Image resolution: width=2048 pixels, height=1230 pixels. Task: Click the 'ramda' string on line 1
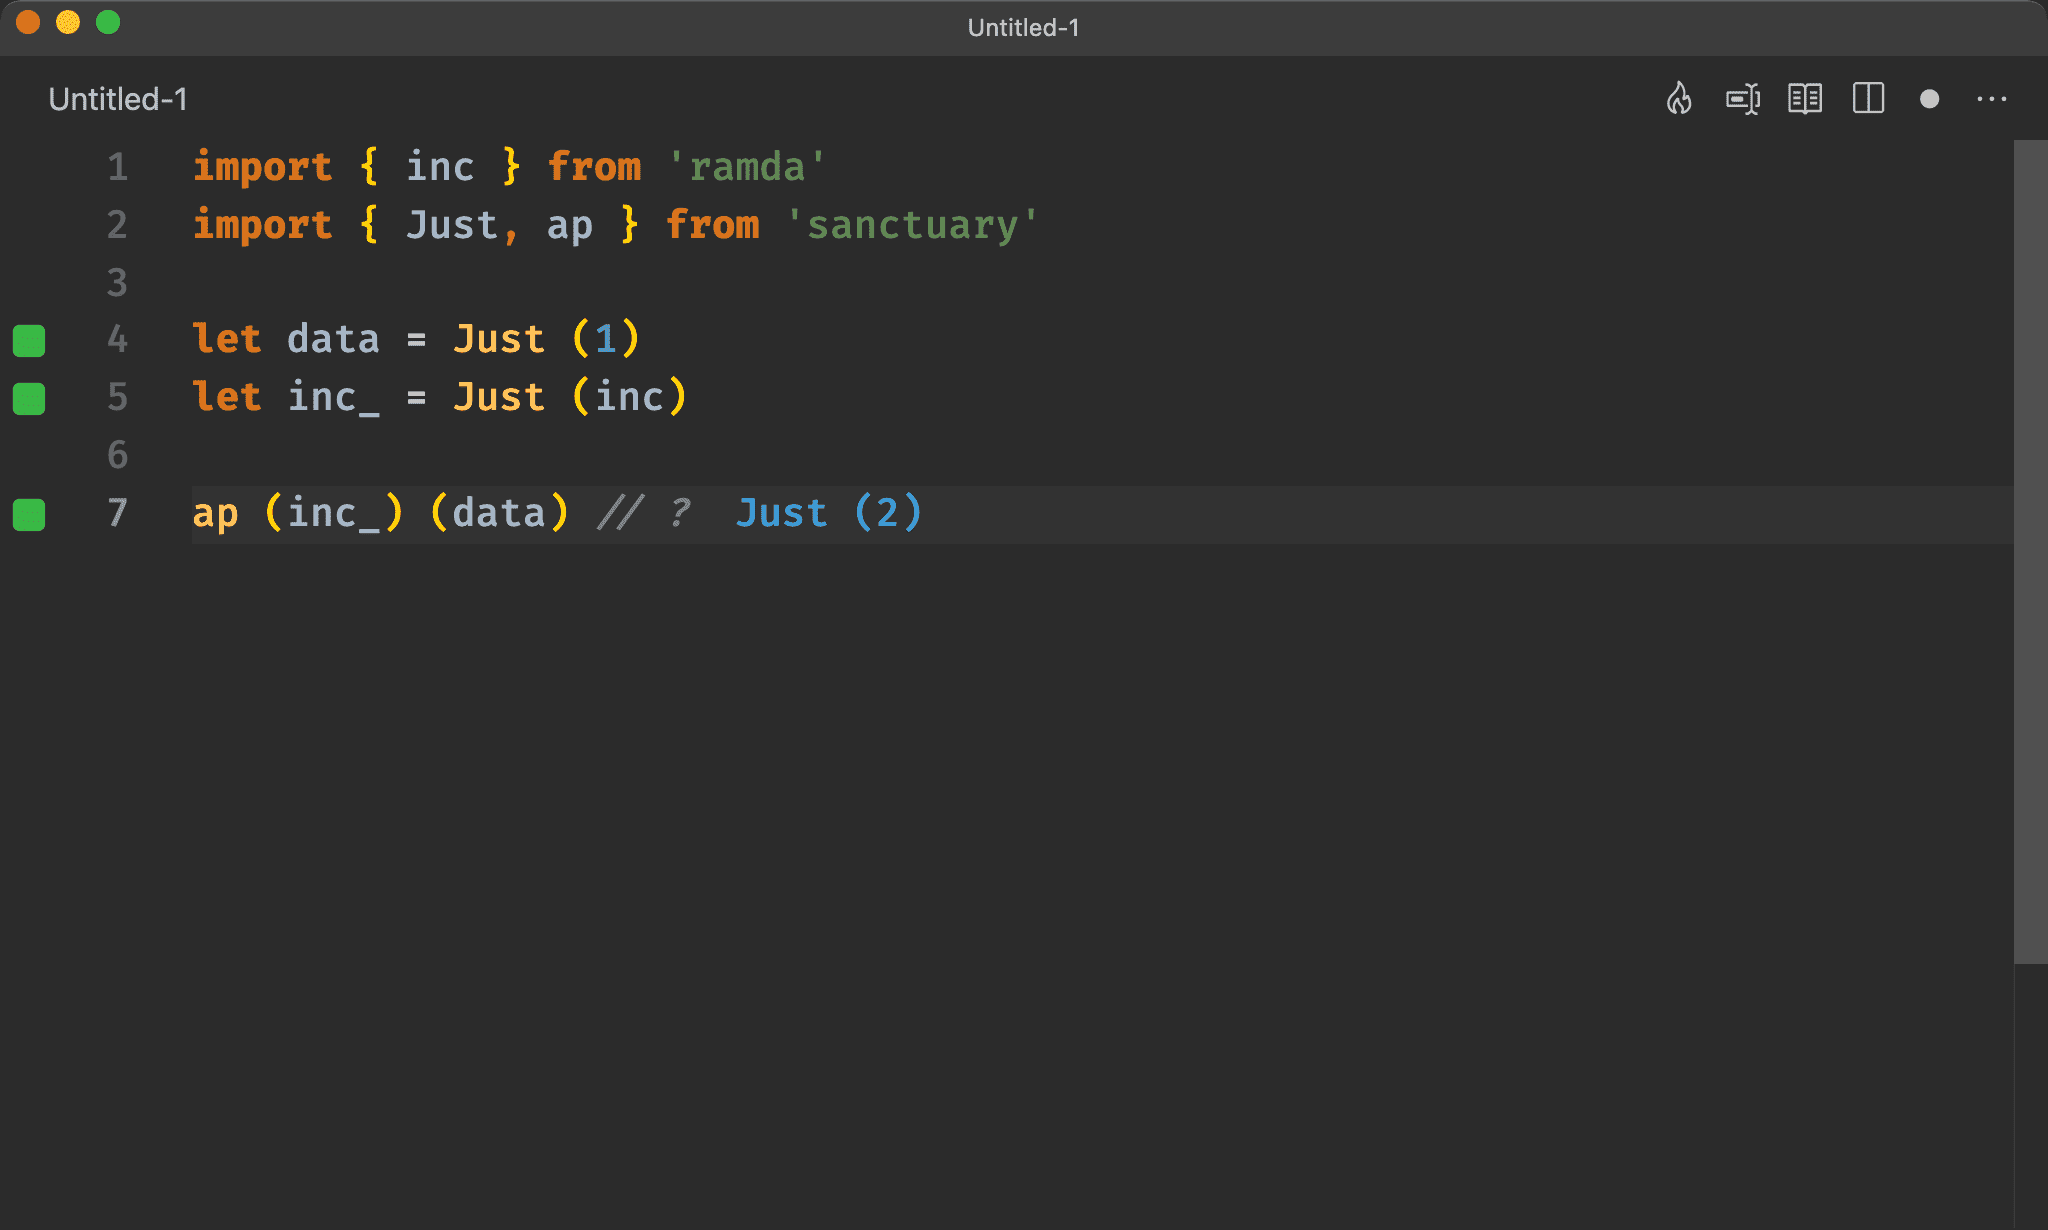coord(748,166)
